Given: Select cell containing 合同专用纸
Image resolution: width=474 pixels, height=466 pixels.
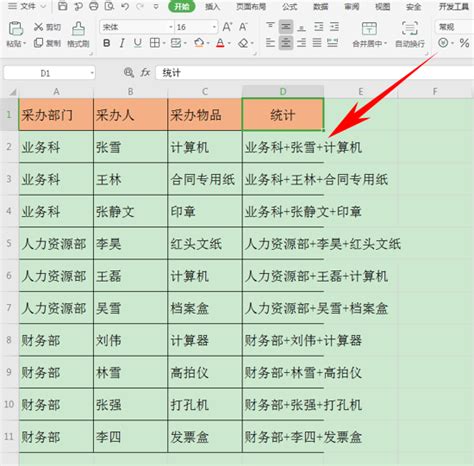Looking at the screenshot, I should (x=205, y=179).
